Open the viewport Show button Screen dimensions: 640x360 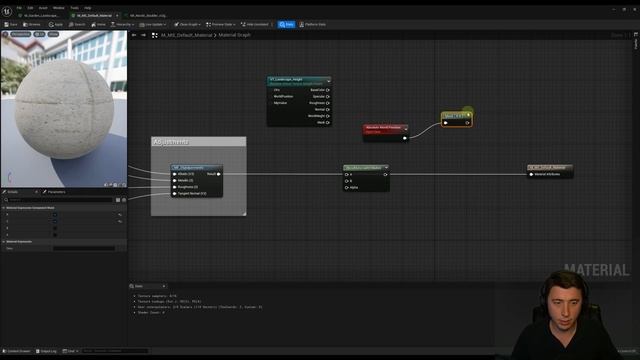pyautogui.click(x=53, y=34)
